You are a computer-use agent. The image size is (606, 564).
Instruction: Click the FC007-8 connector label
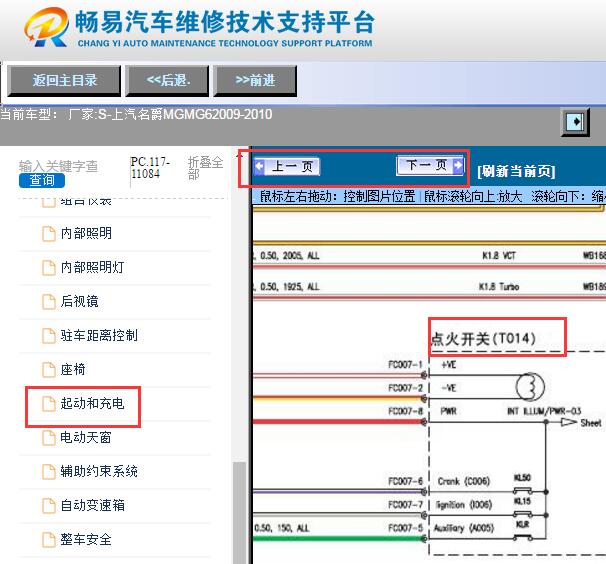[405, 411]
